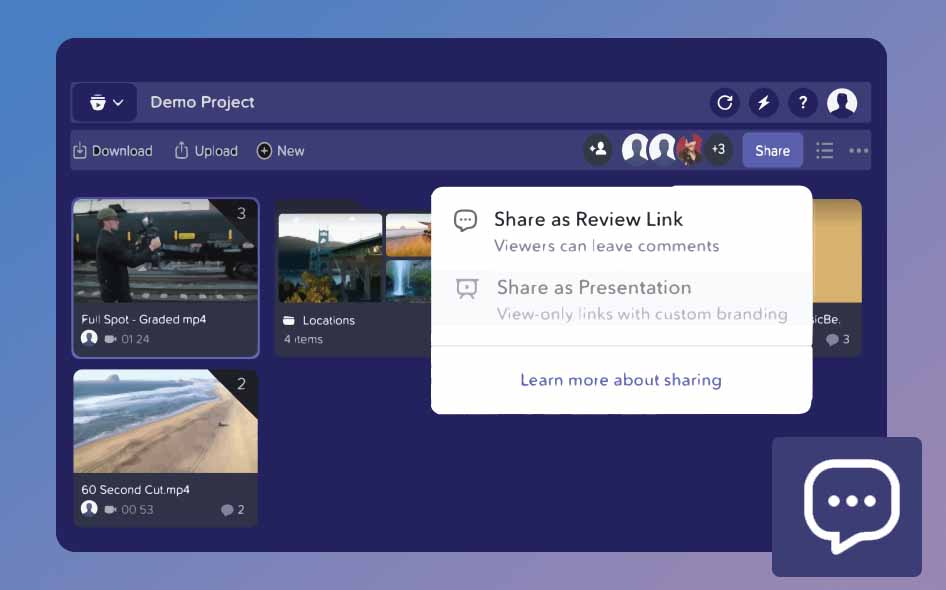Click comment icon on 60 Second Cut.mp4

(x=228, y=510)
